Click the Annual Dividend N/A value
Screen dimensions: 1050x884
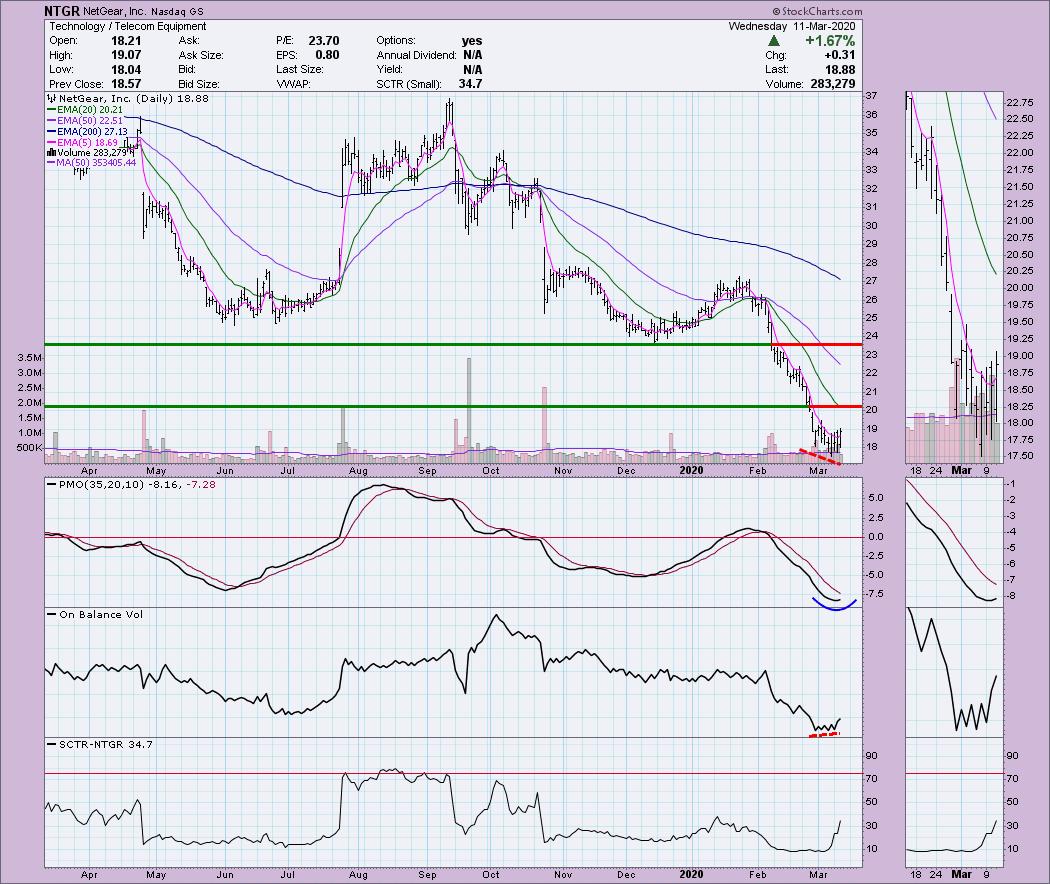click(x=472, y=55)
